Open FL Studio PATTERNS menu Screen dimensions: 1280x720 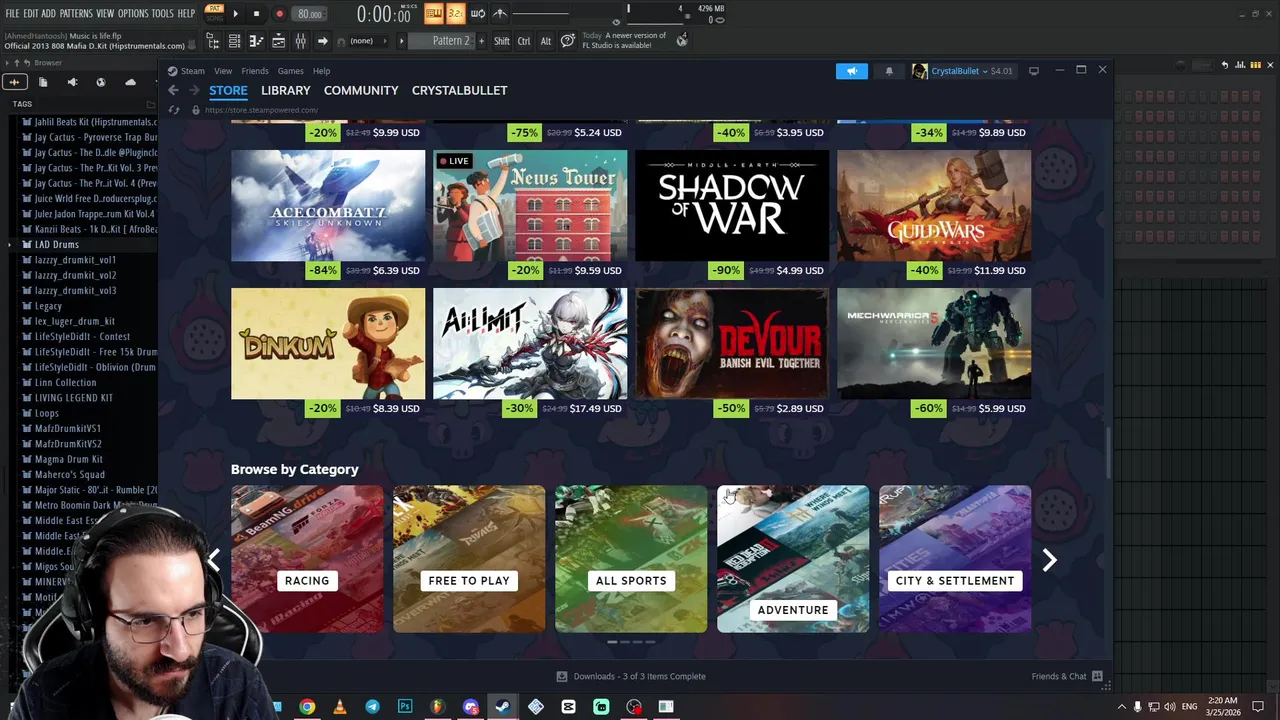(x=76, y=13)
